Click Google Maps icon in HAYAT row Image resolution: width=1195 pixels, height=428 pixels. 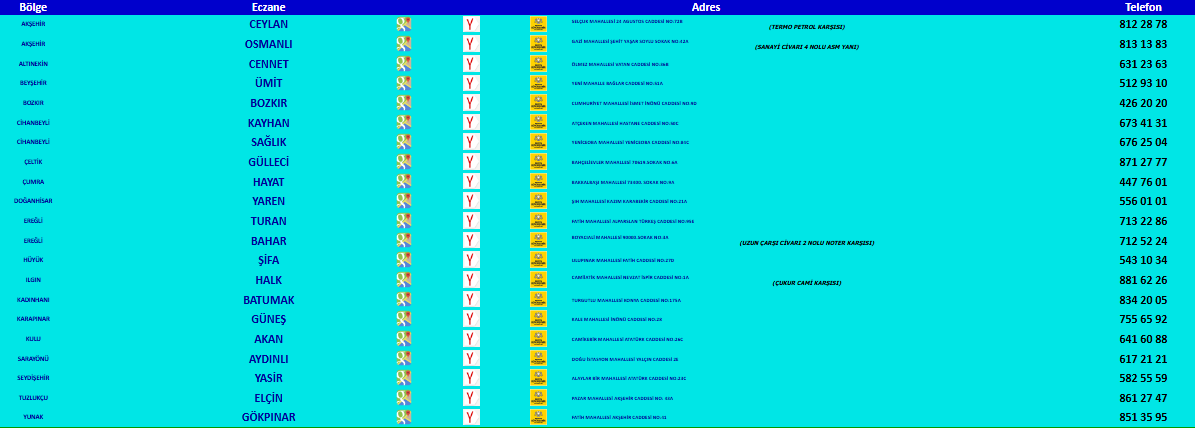[404, 181]
